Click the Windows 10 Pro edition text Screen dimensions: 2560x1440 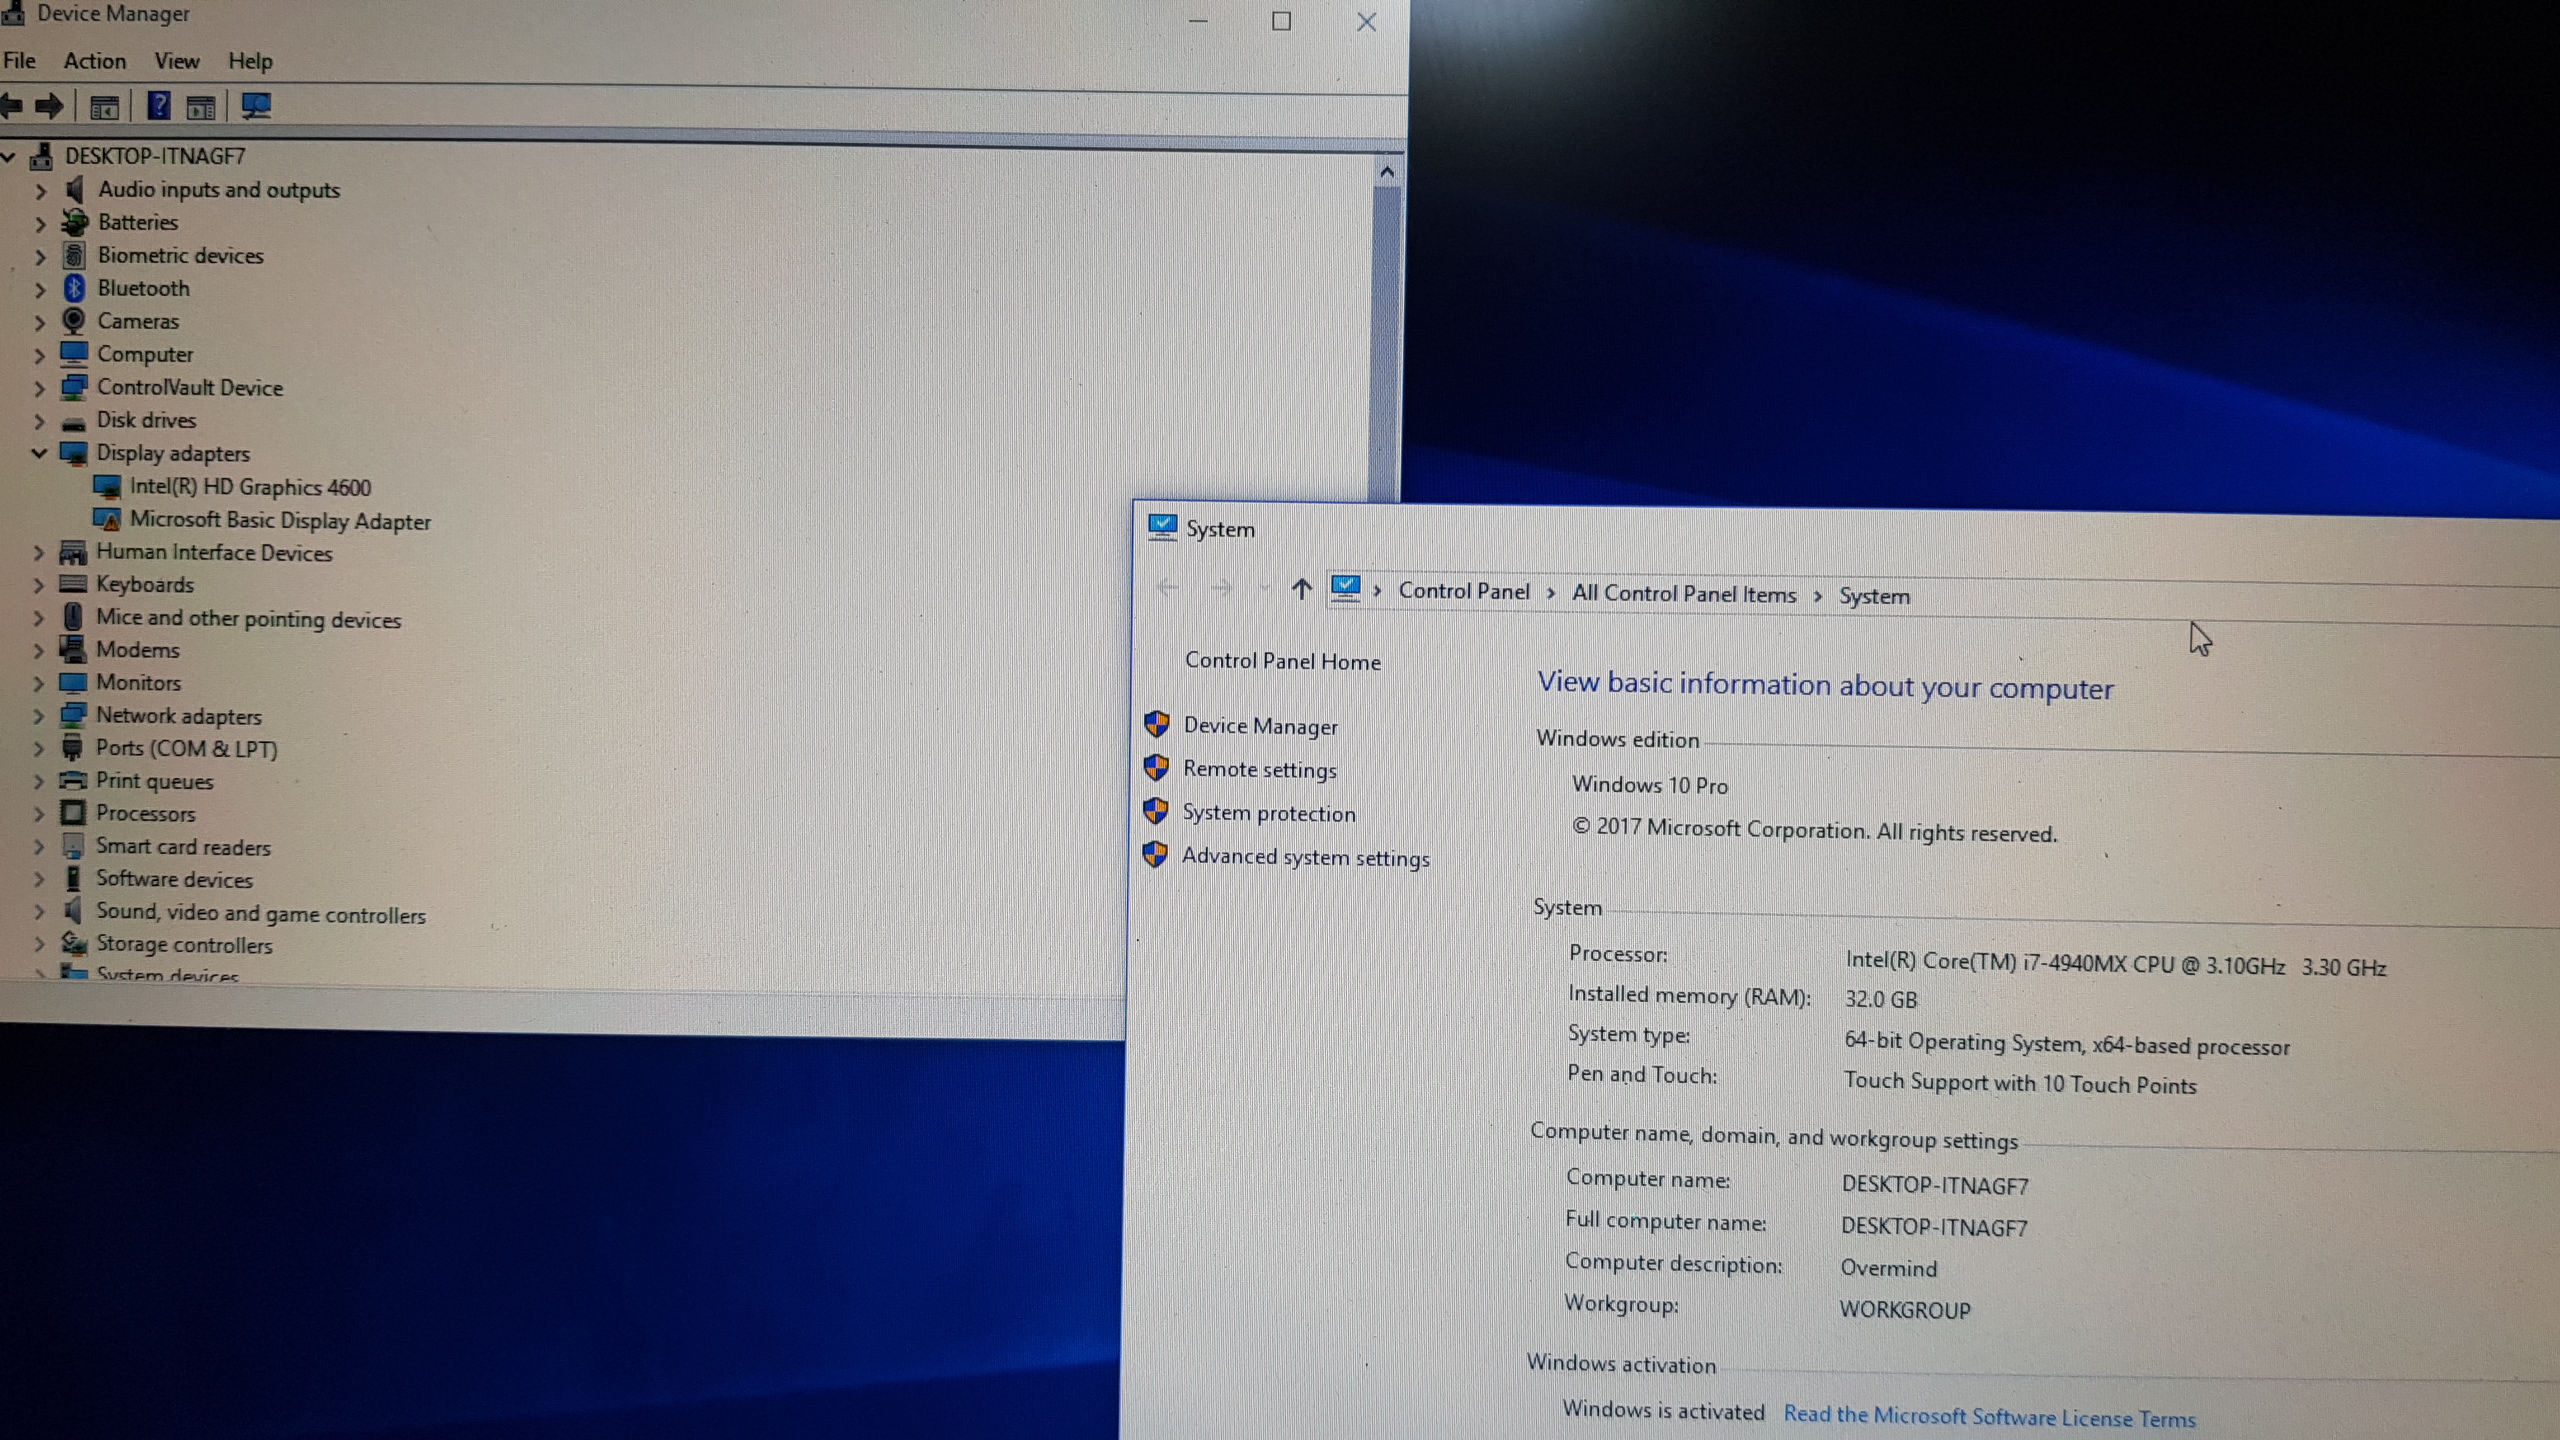pyautogui.click(x=1650, y=785)
